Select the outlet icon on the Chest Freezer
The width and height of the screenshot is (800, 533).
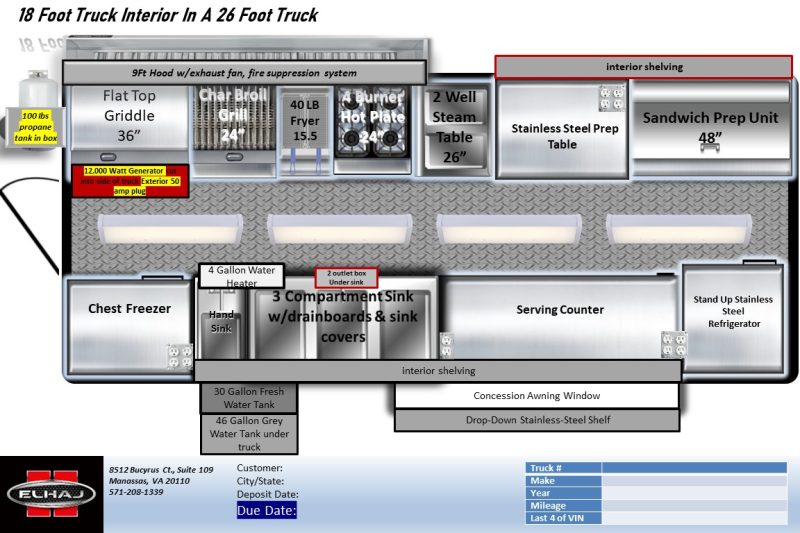180,357
